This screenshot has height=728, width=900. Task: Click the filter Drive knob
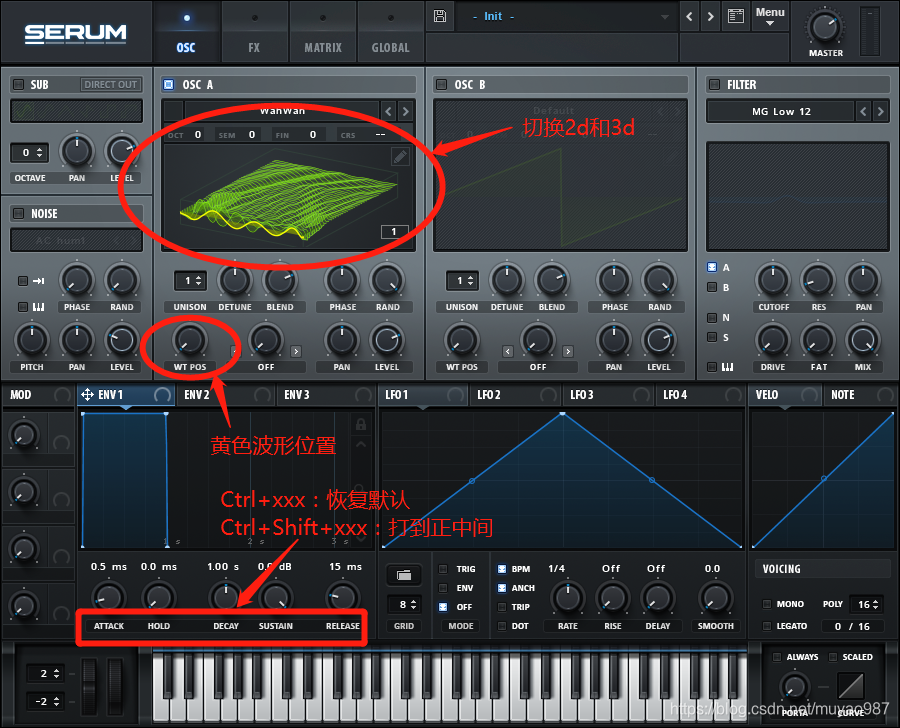tap(773, 340)
